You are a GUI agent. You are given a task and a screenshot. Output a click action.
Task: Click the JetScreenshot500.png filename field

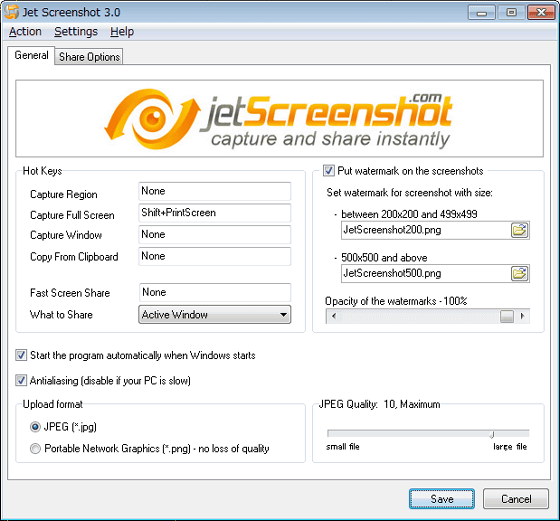point(426,274)
